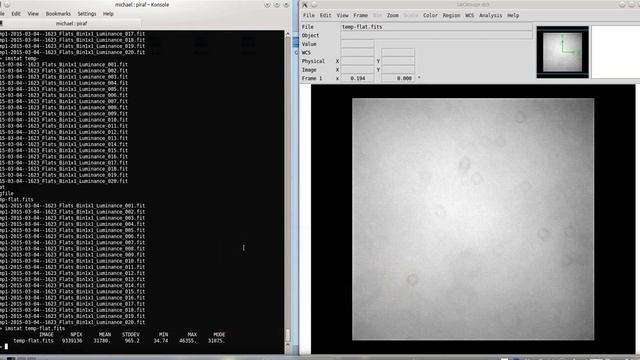Open the Edit menu in ds9
640x360 pixels.
click(x=325, y=16)
